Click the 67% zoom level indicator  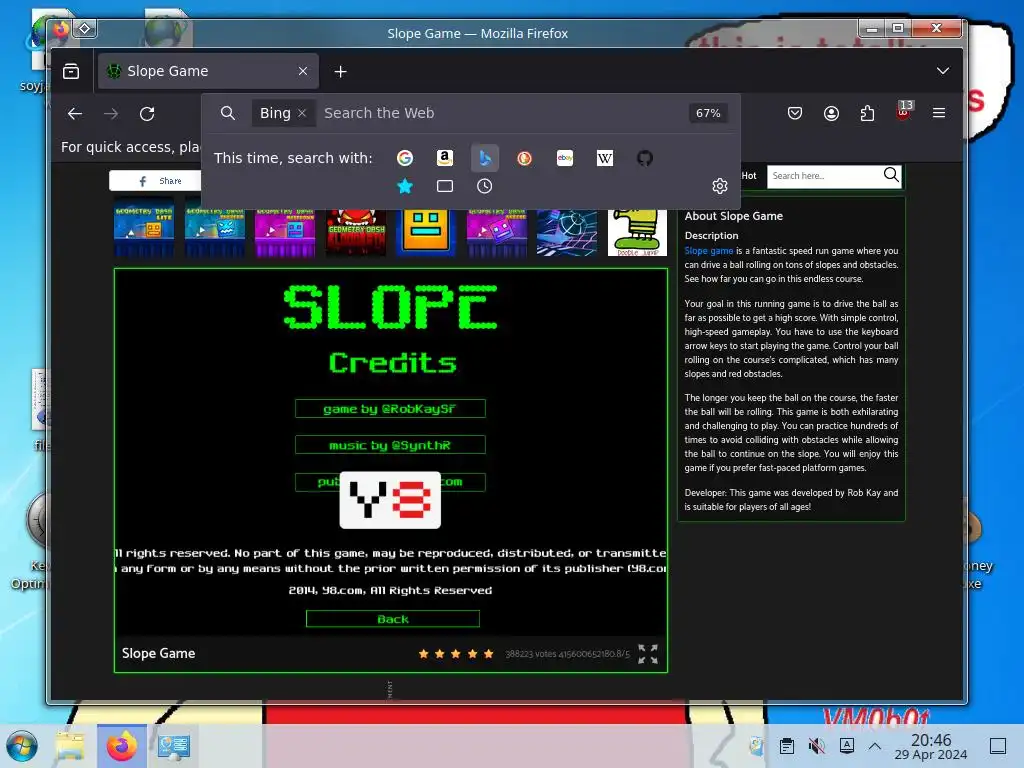[x=708, y=113]
